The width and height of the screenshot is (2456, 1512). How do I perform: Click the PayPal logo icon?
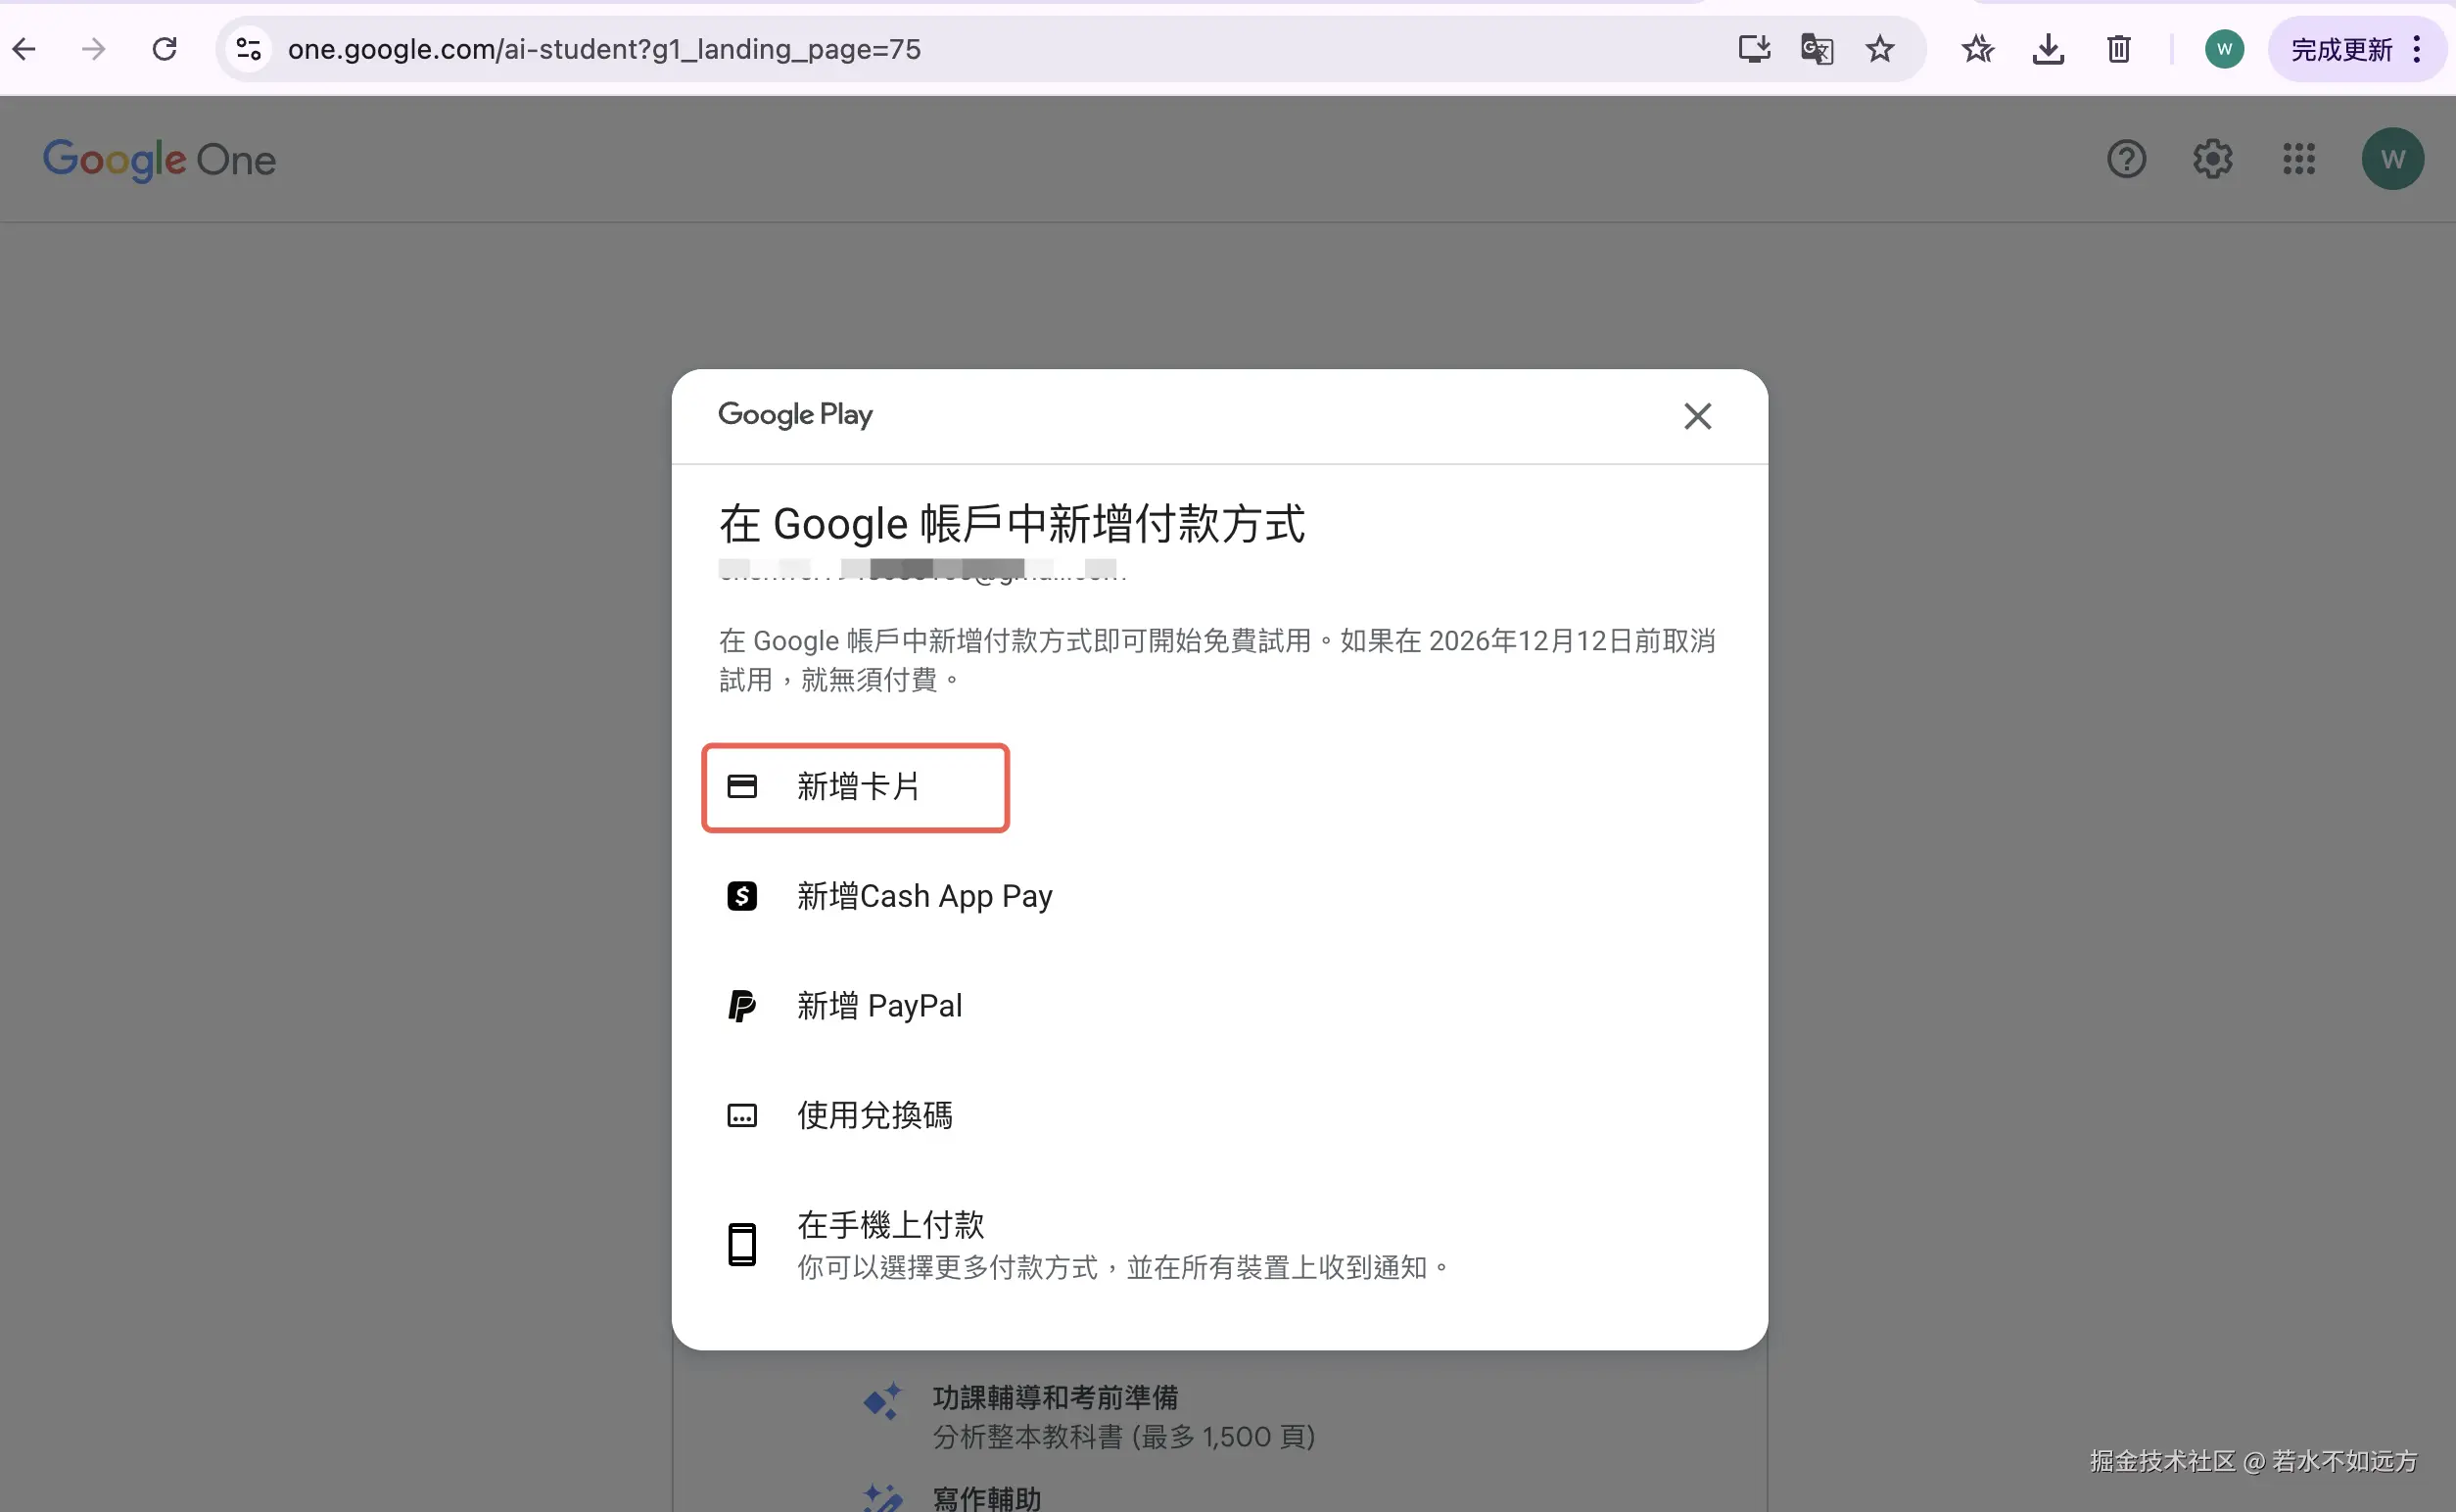(741, 1006)
